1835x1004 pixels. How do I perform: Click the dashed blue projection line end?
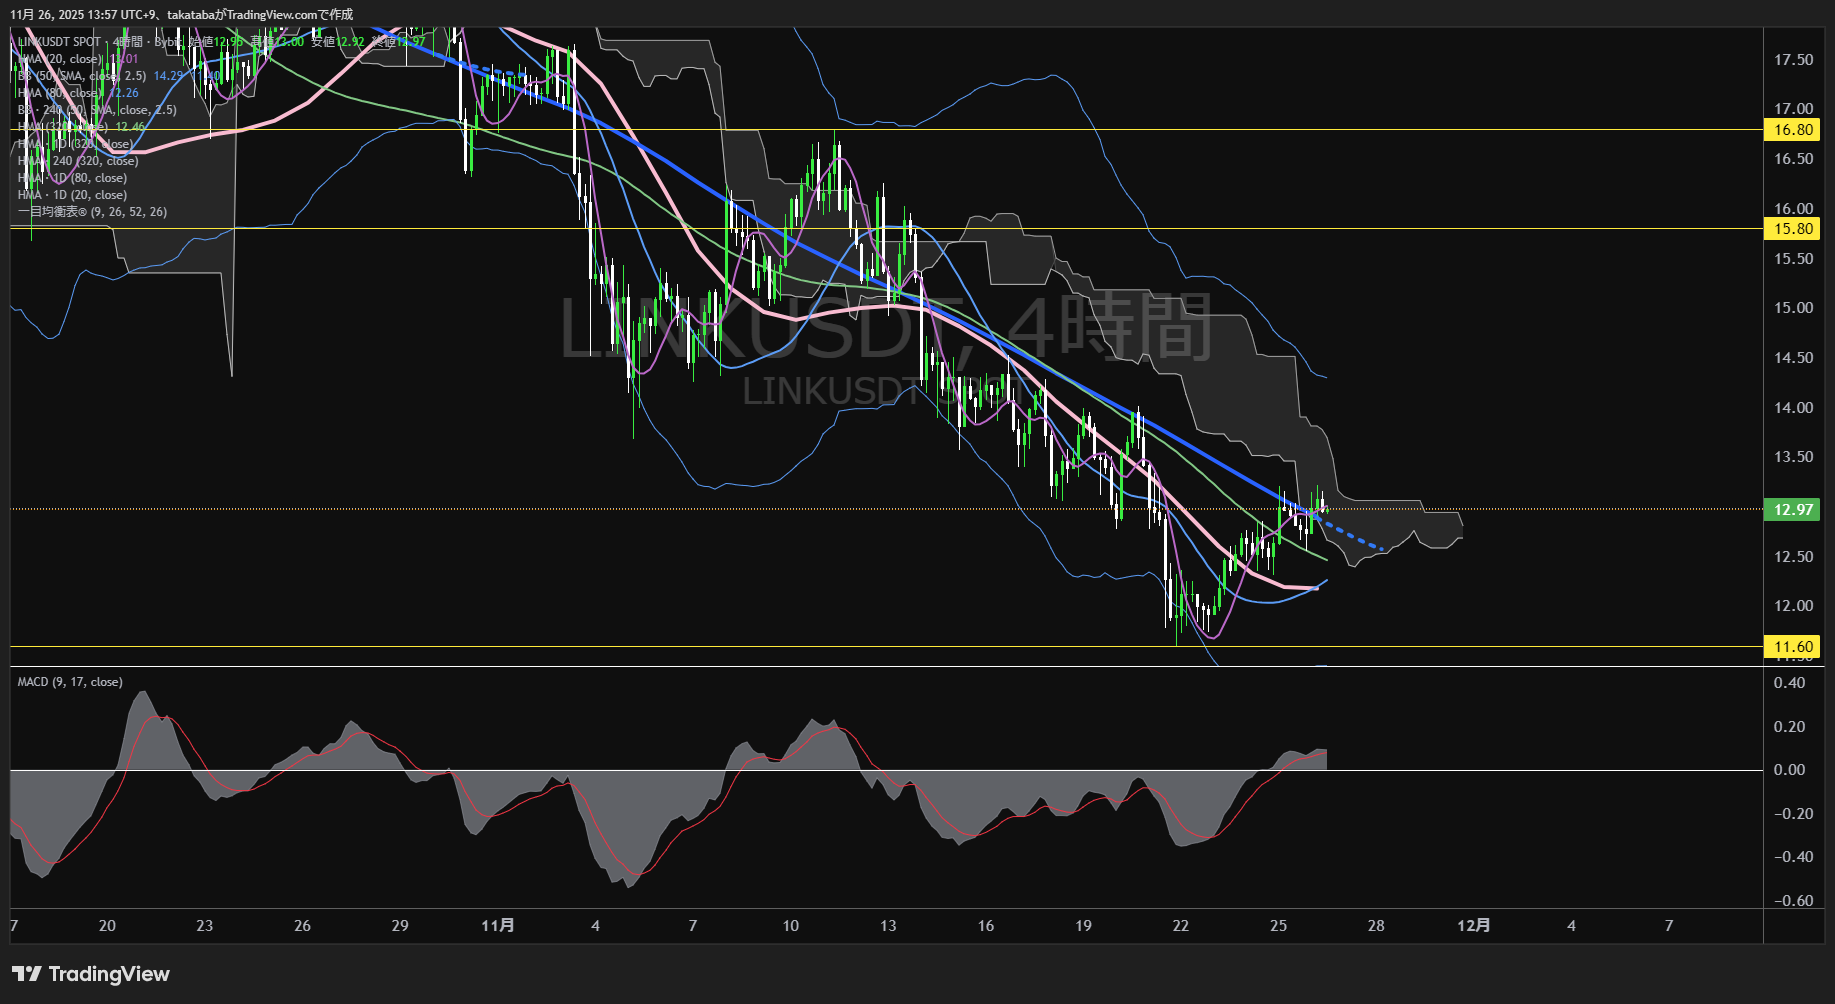tap(1382, 549)
